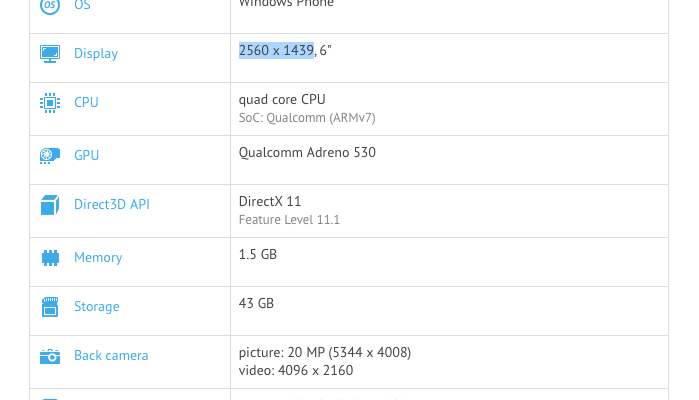Click the Storage card icon
The image size is (699, 400).
49,307
